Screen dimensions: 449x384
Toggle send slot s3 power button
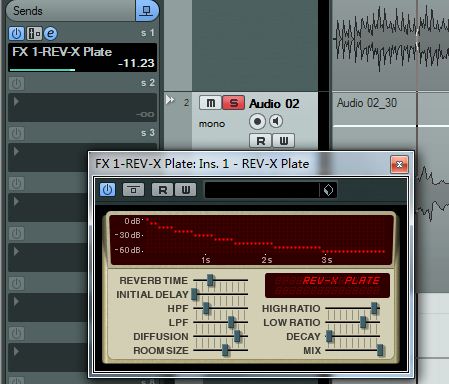pos(16,133)
